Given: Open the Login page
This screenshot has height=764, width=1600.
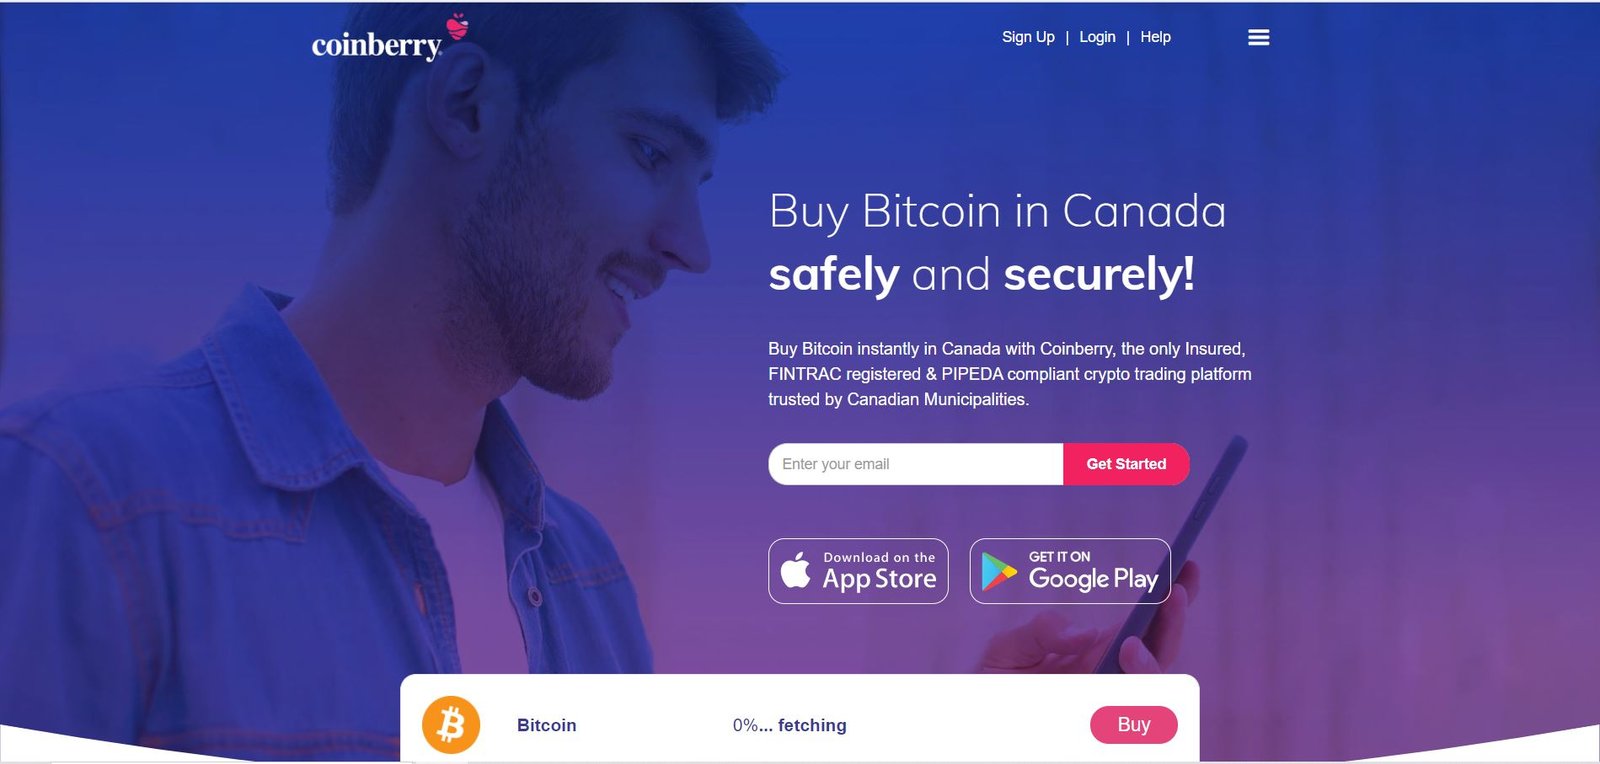Looking at the screenshot, I should [1097, 37].
